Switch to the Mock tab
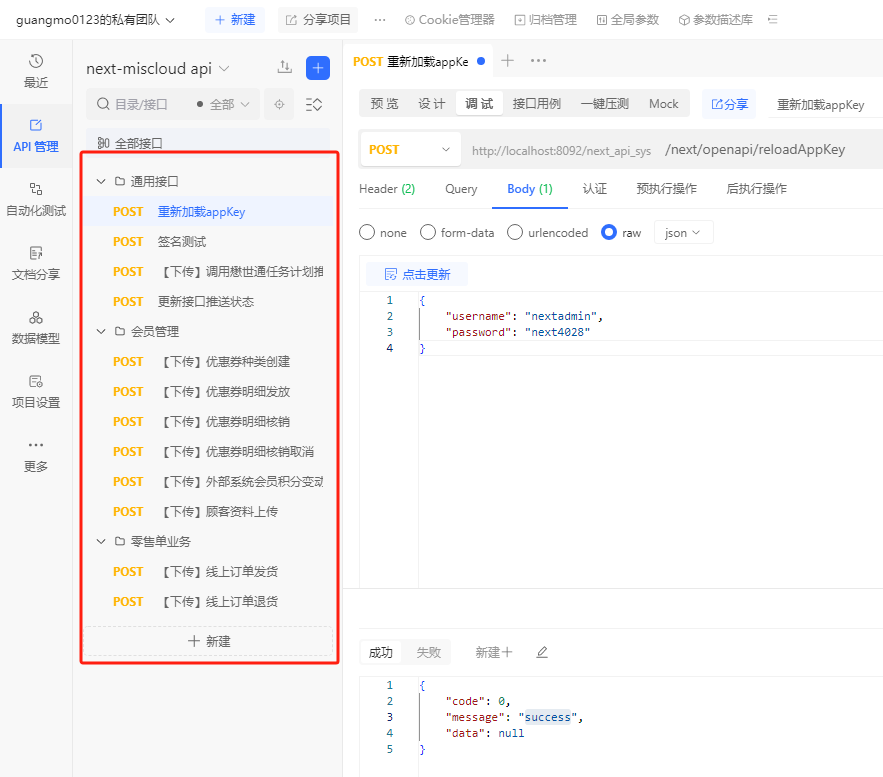The height and width of the screenshot is (777, 883). pos(663,104)
